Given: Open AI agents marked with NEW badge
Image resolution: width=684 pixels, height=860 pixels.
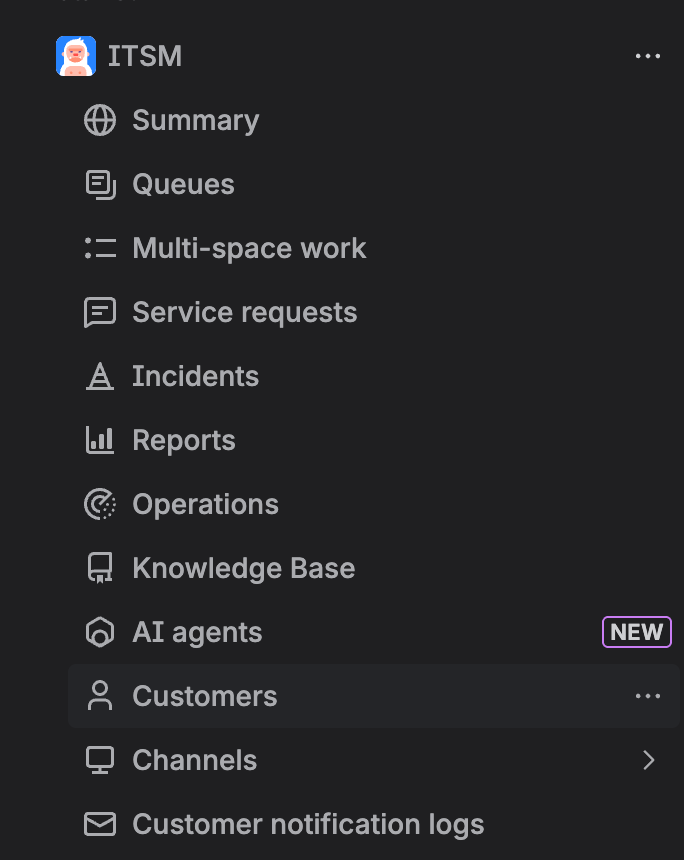Looking at the screenshot, I should coord(197,632).
